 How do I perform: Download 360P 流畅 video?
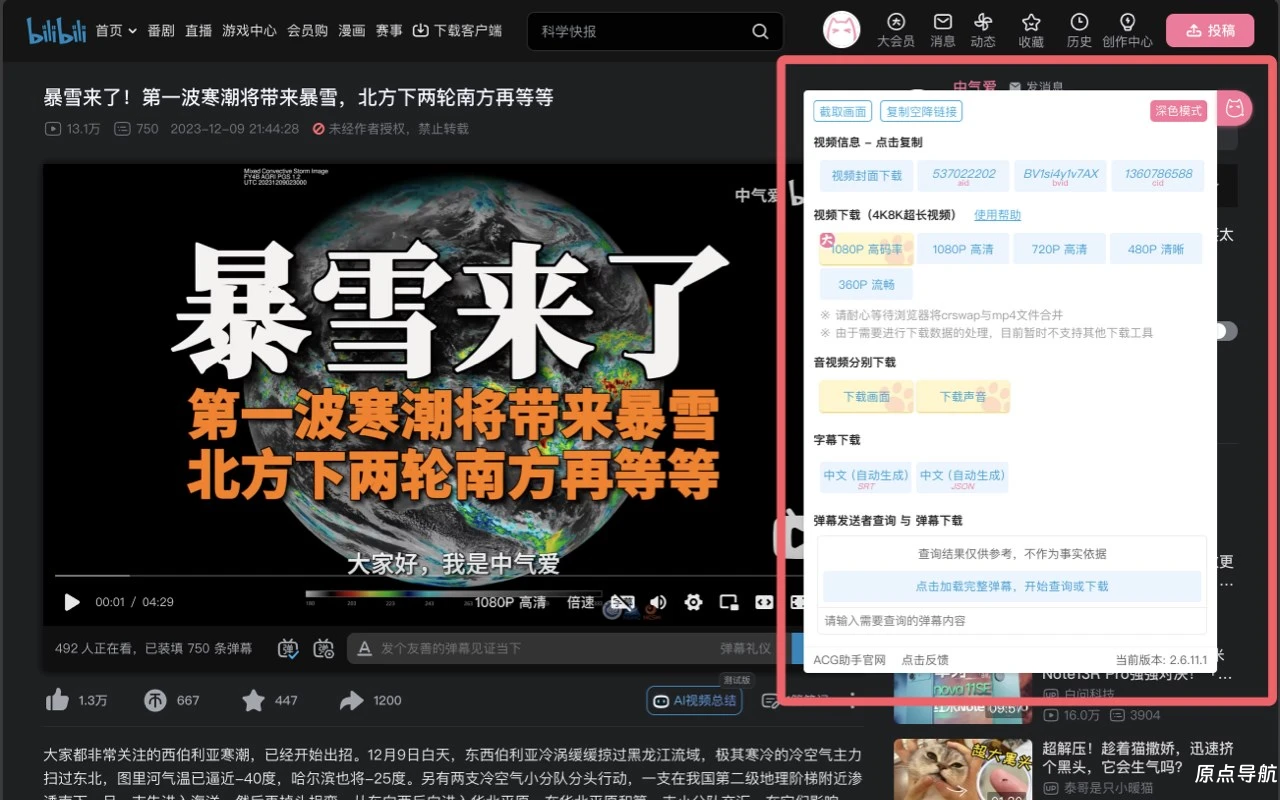coord(866,284)
